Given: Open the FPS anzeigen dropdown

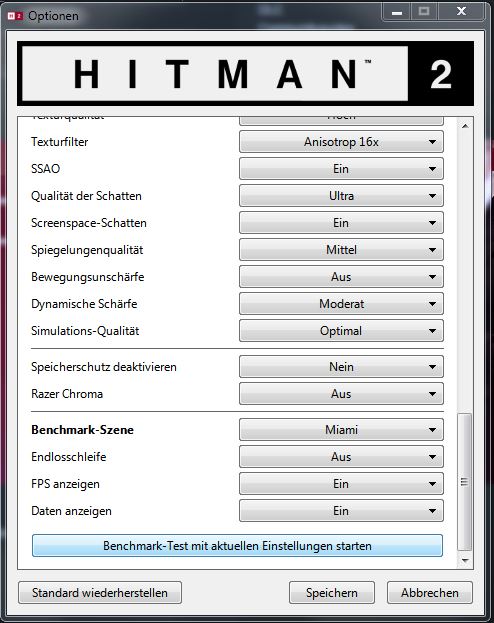Looking at the screenshot, I should coord(341,484).
